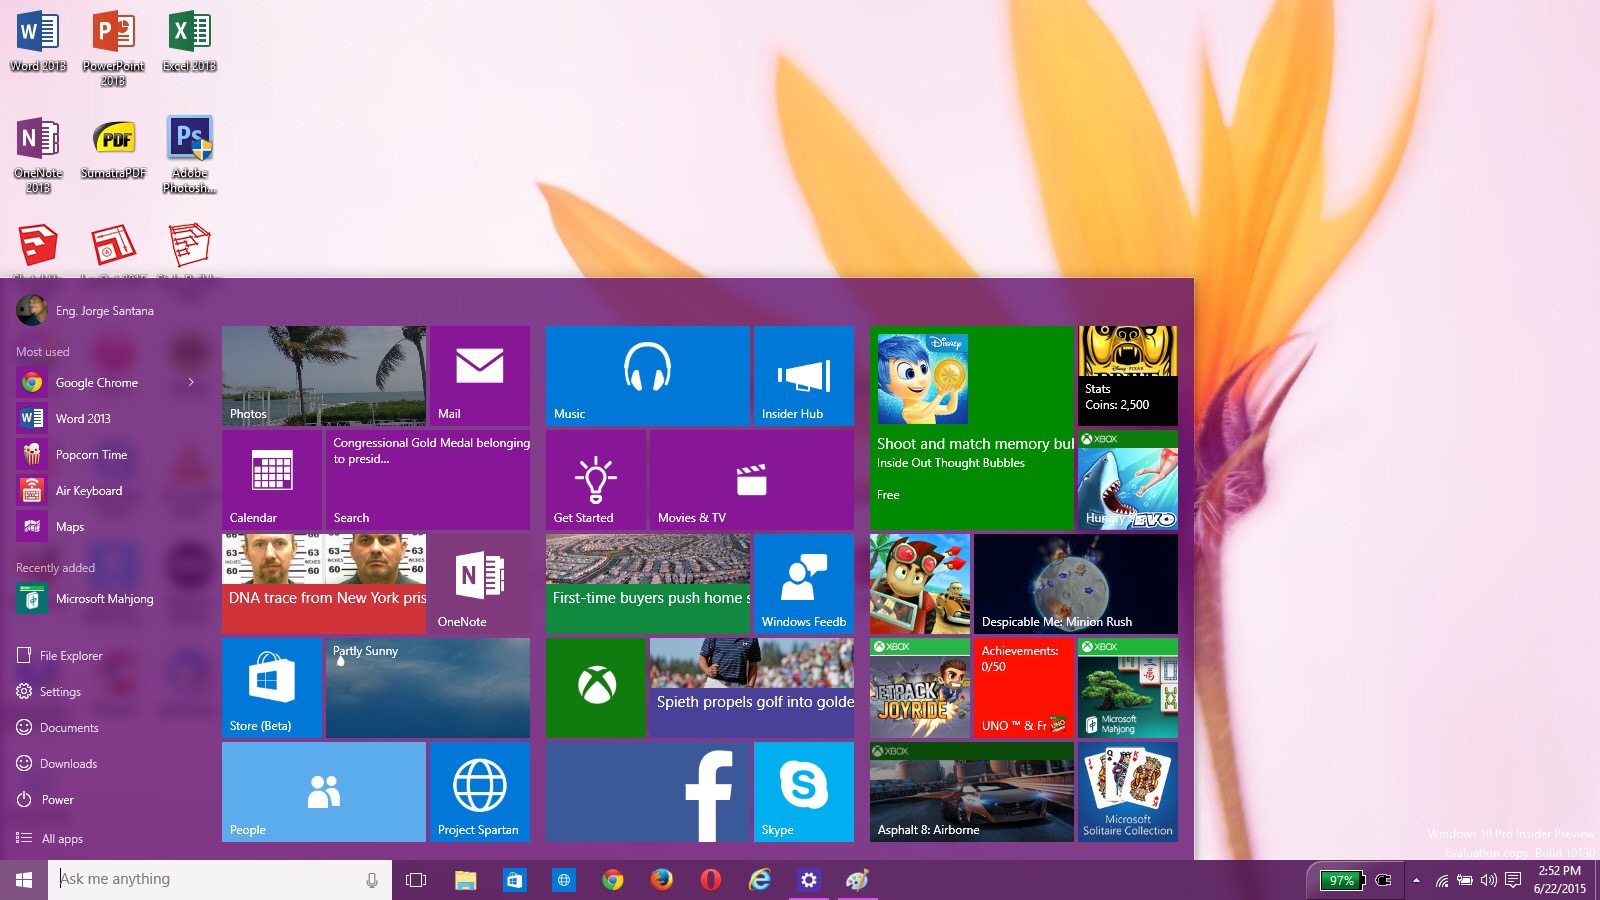Open the Temple Run Stats tile

(1128, 376)
